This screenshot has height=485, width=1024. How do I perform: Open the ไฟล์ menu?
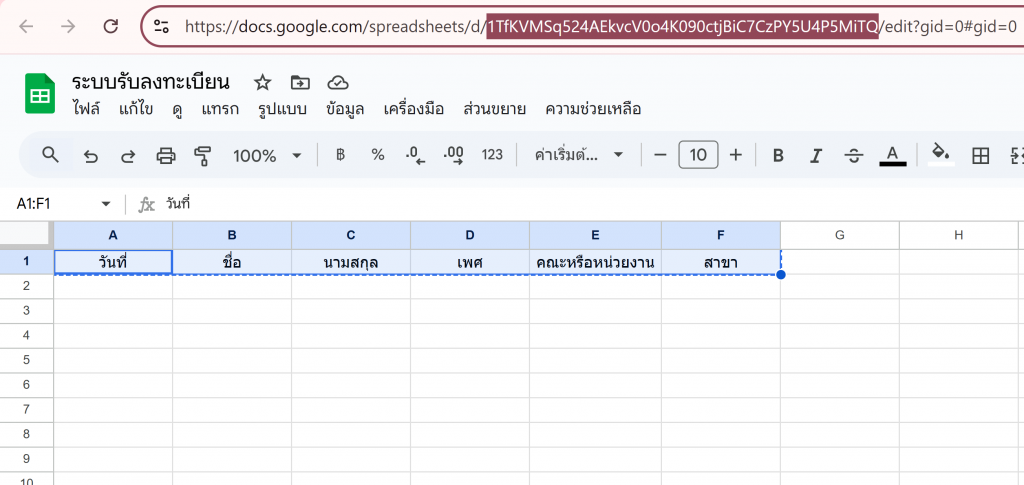pyautogui.click(x=87, y=109)
